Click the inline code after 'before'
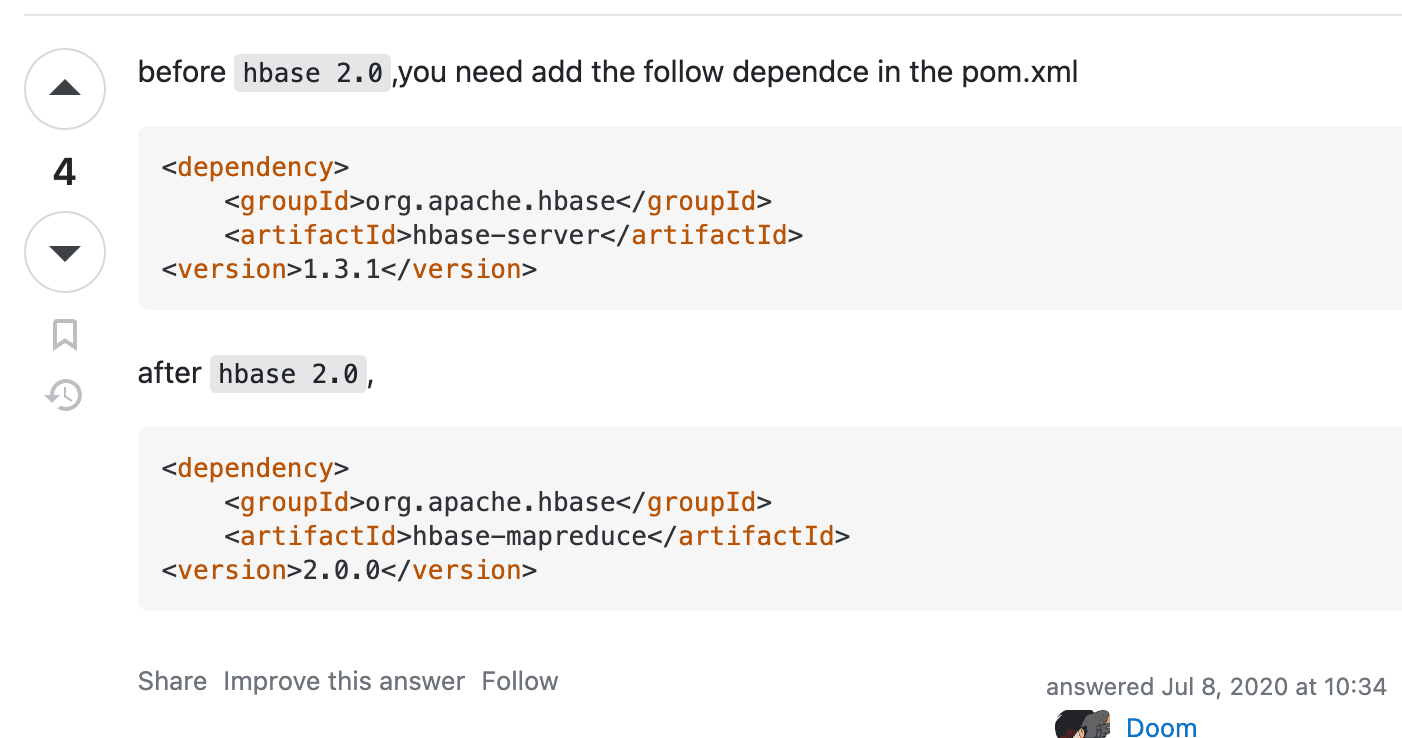The width and height of the screenshot is (1402, 738). [312, 73]
